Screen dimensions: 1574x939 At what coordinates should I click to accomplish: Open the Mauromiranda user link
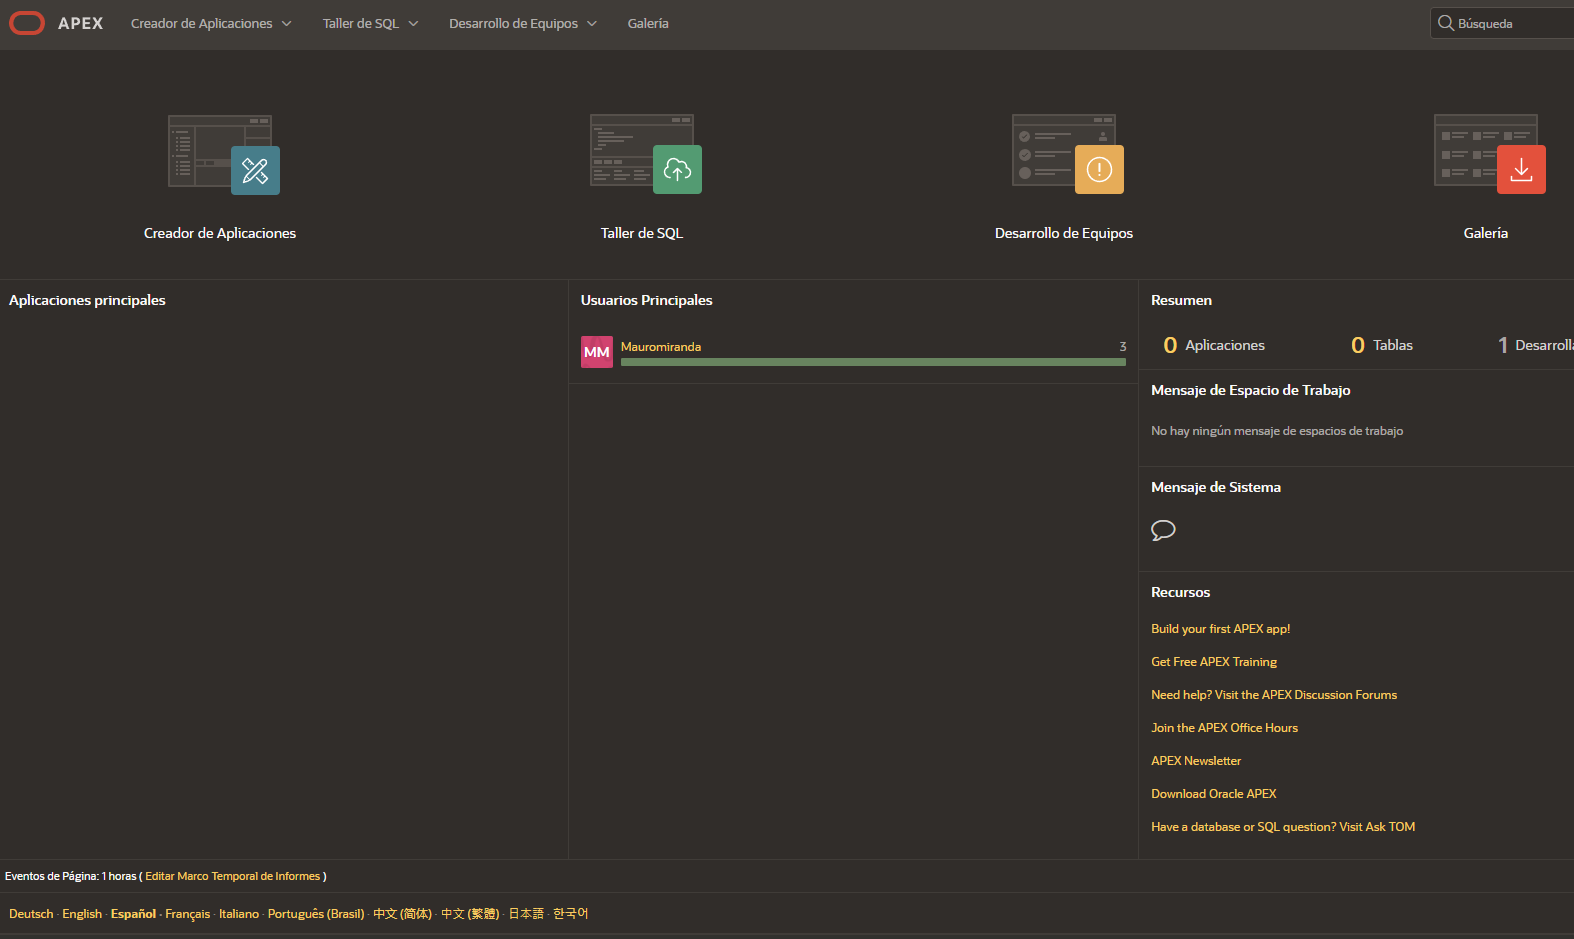pyautogui.click(x=661, y=347)
